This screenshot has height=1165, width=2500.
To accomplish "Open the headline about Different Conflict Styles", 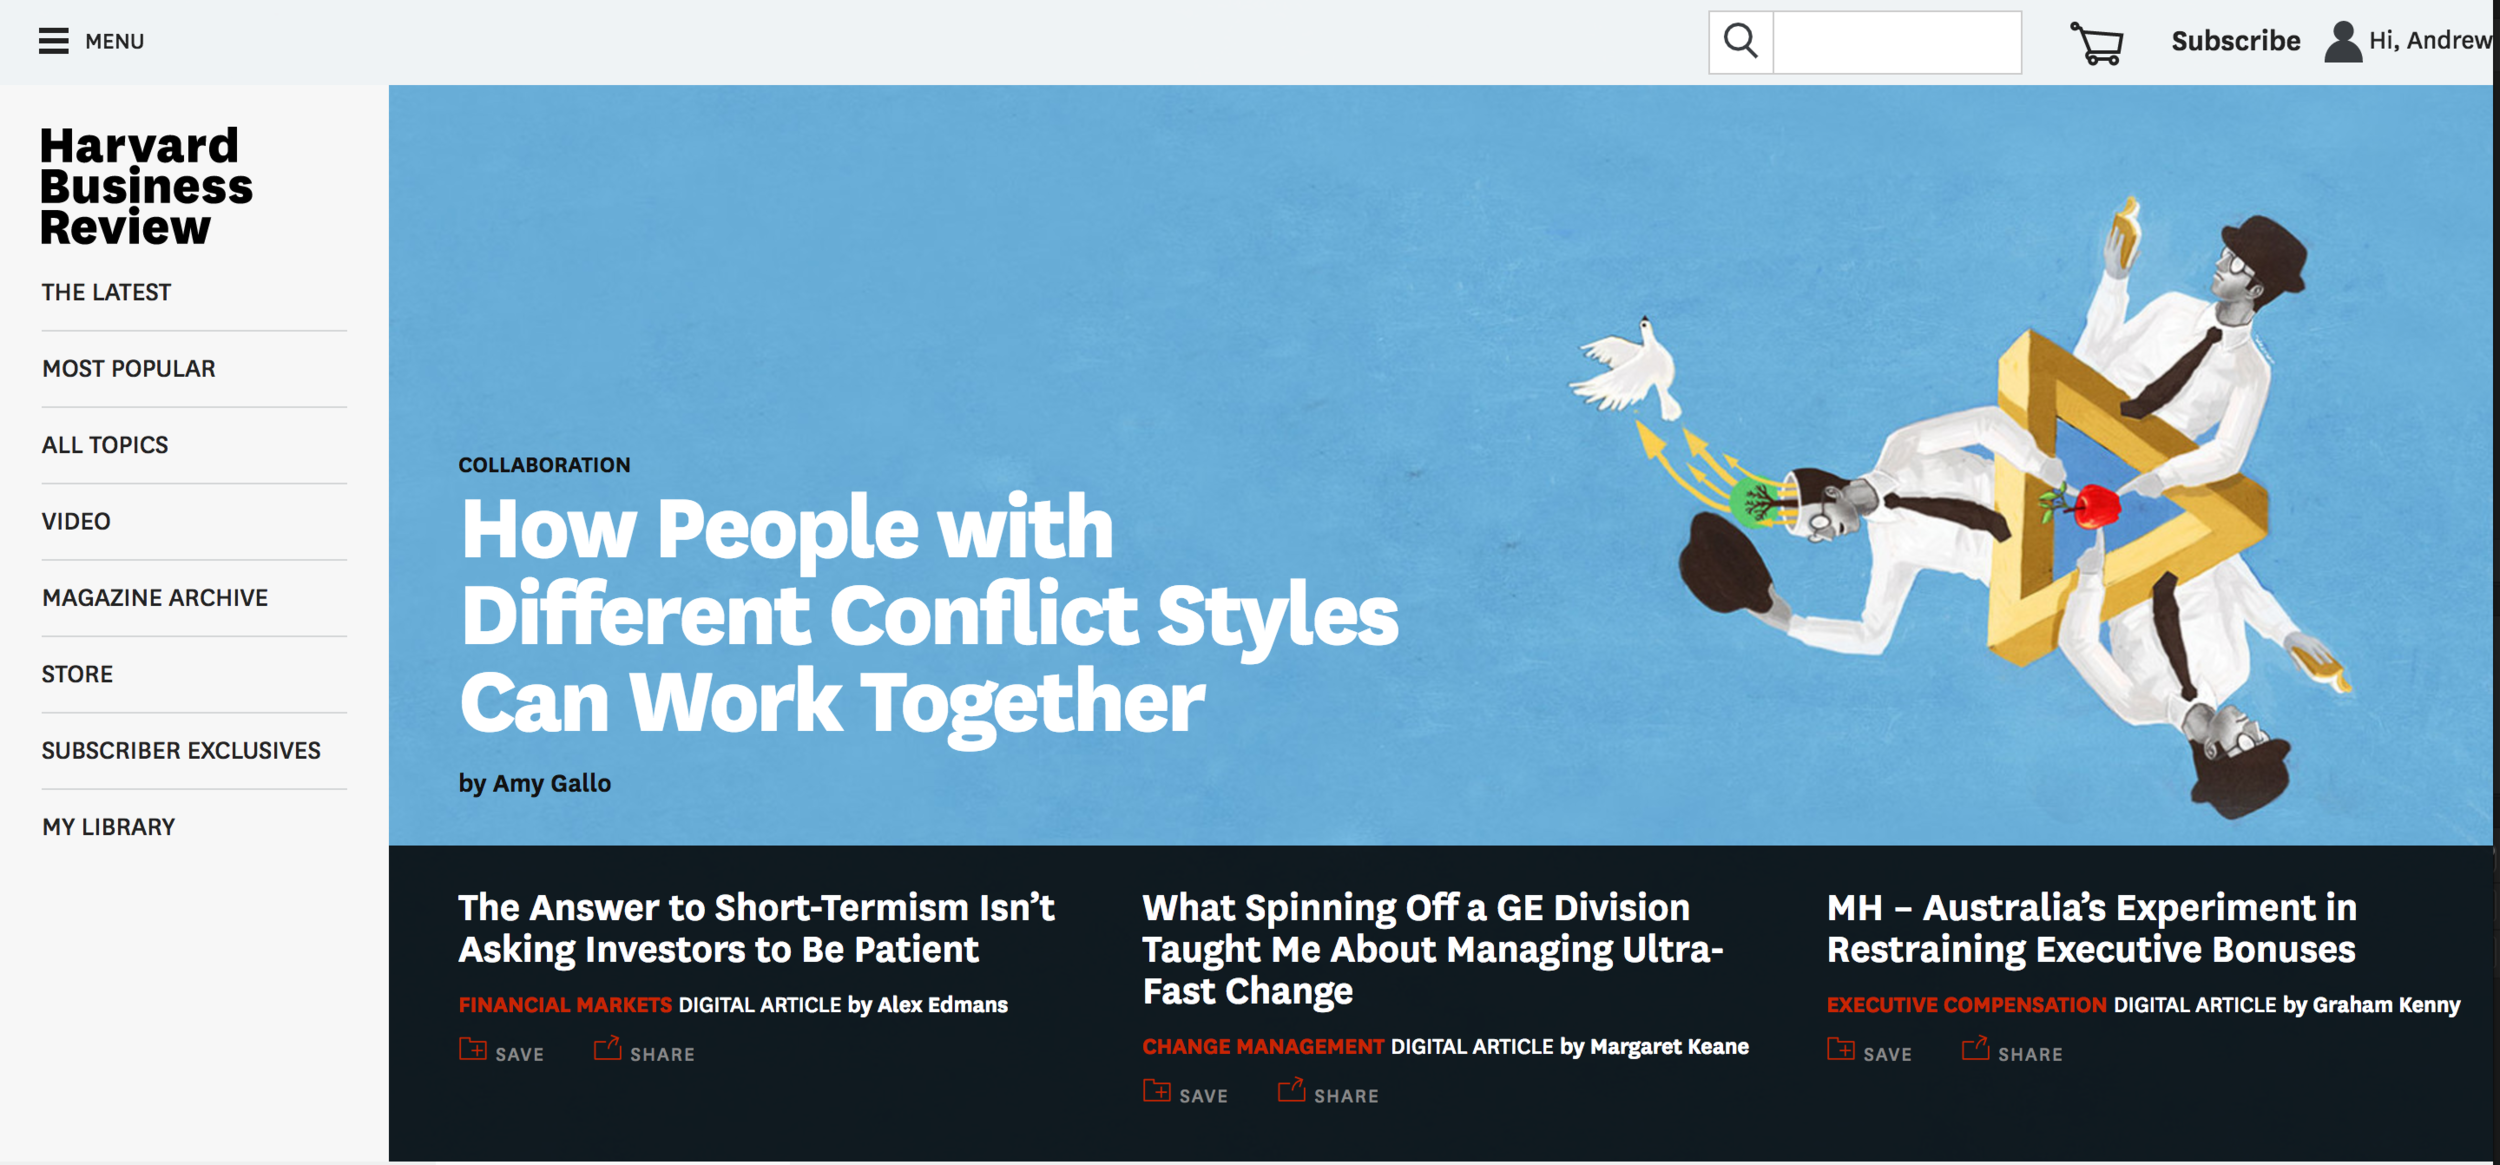I will [x=929, y=616].
